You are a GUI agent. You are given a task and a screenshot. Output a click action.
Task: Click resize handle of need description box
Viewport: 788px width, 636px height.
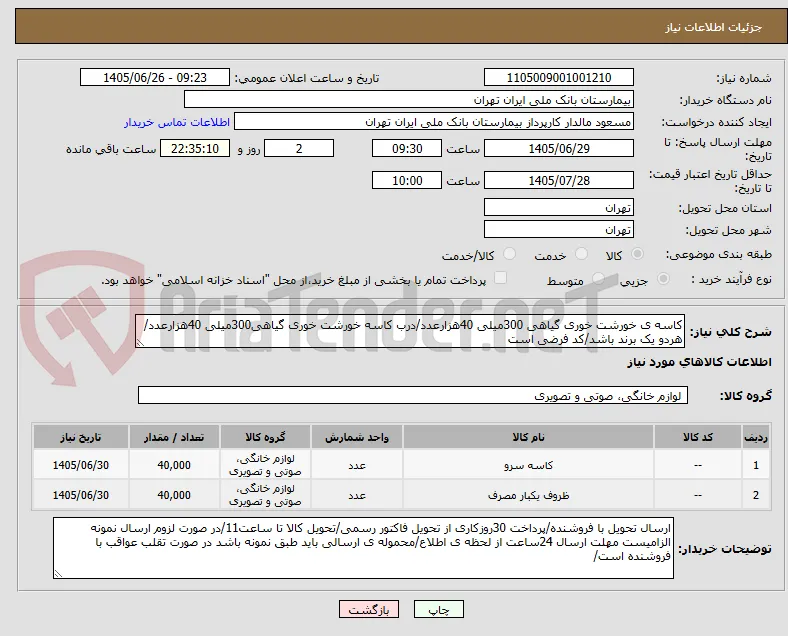pyautogui.click(x=140, y=343)
